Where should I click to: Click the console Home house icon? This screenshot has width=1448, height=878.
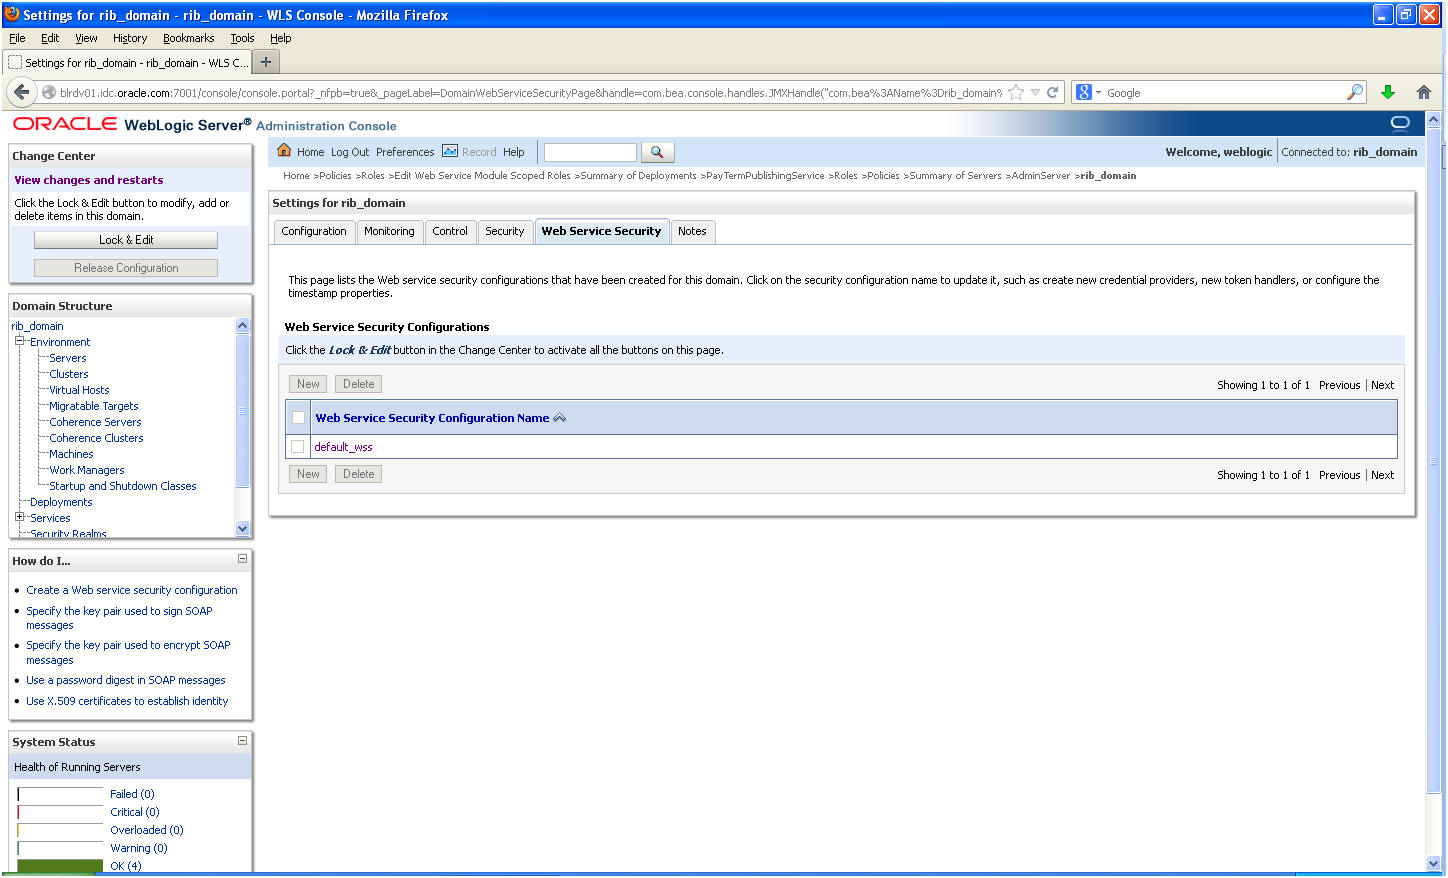pos(284,151)
